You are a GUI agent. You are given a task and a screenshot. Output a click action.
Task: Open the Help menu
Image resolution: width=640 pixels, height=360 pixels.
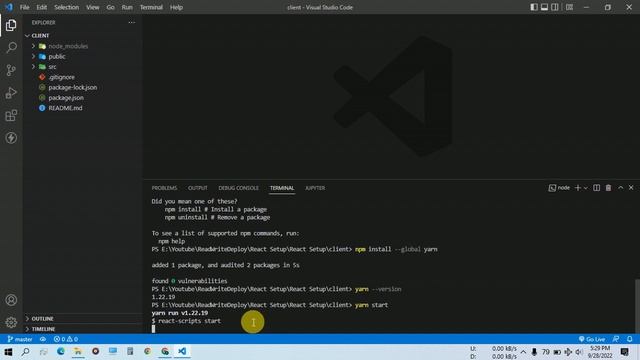(x=176, y=7)
